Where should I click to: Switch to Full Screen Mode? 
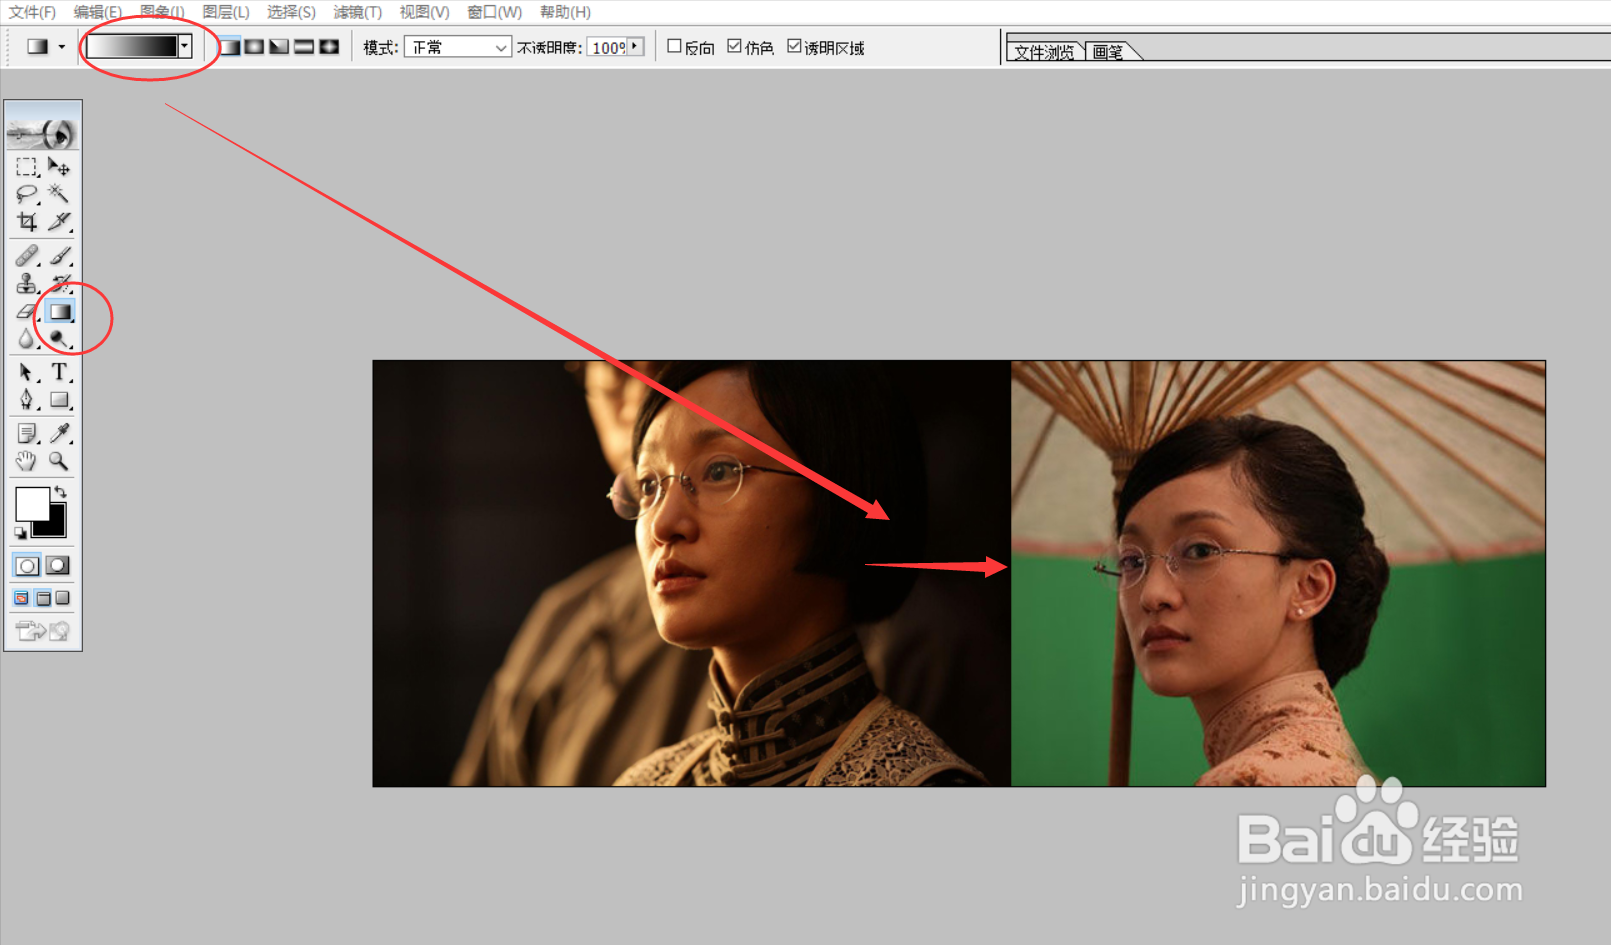[x=63, y=598]
